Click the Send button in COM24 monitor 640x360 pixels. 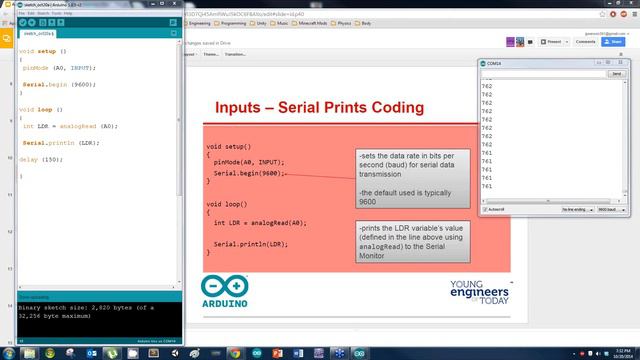(x=616, y=74)
